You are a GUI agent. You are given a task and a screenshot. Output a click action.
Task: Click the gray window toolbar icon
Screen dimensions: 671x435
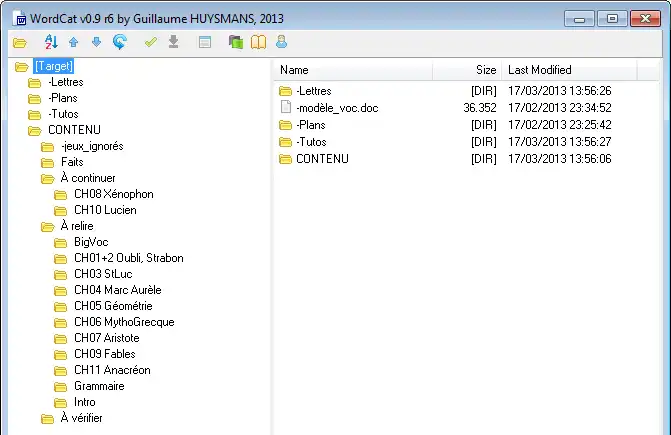pos(205,42)
